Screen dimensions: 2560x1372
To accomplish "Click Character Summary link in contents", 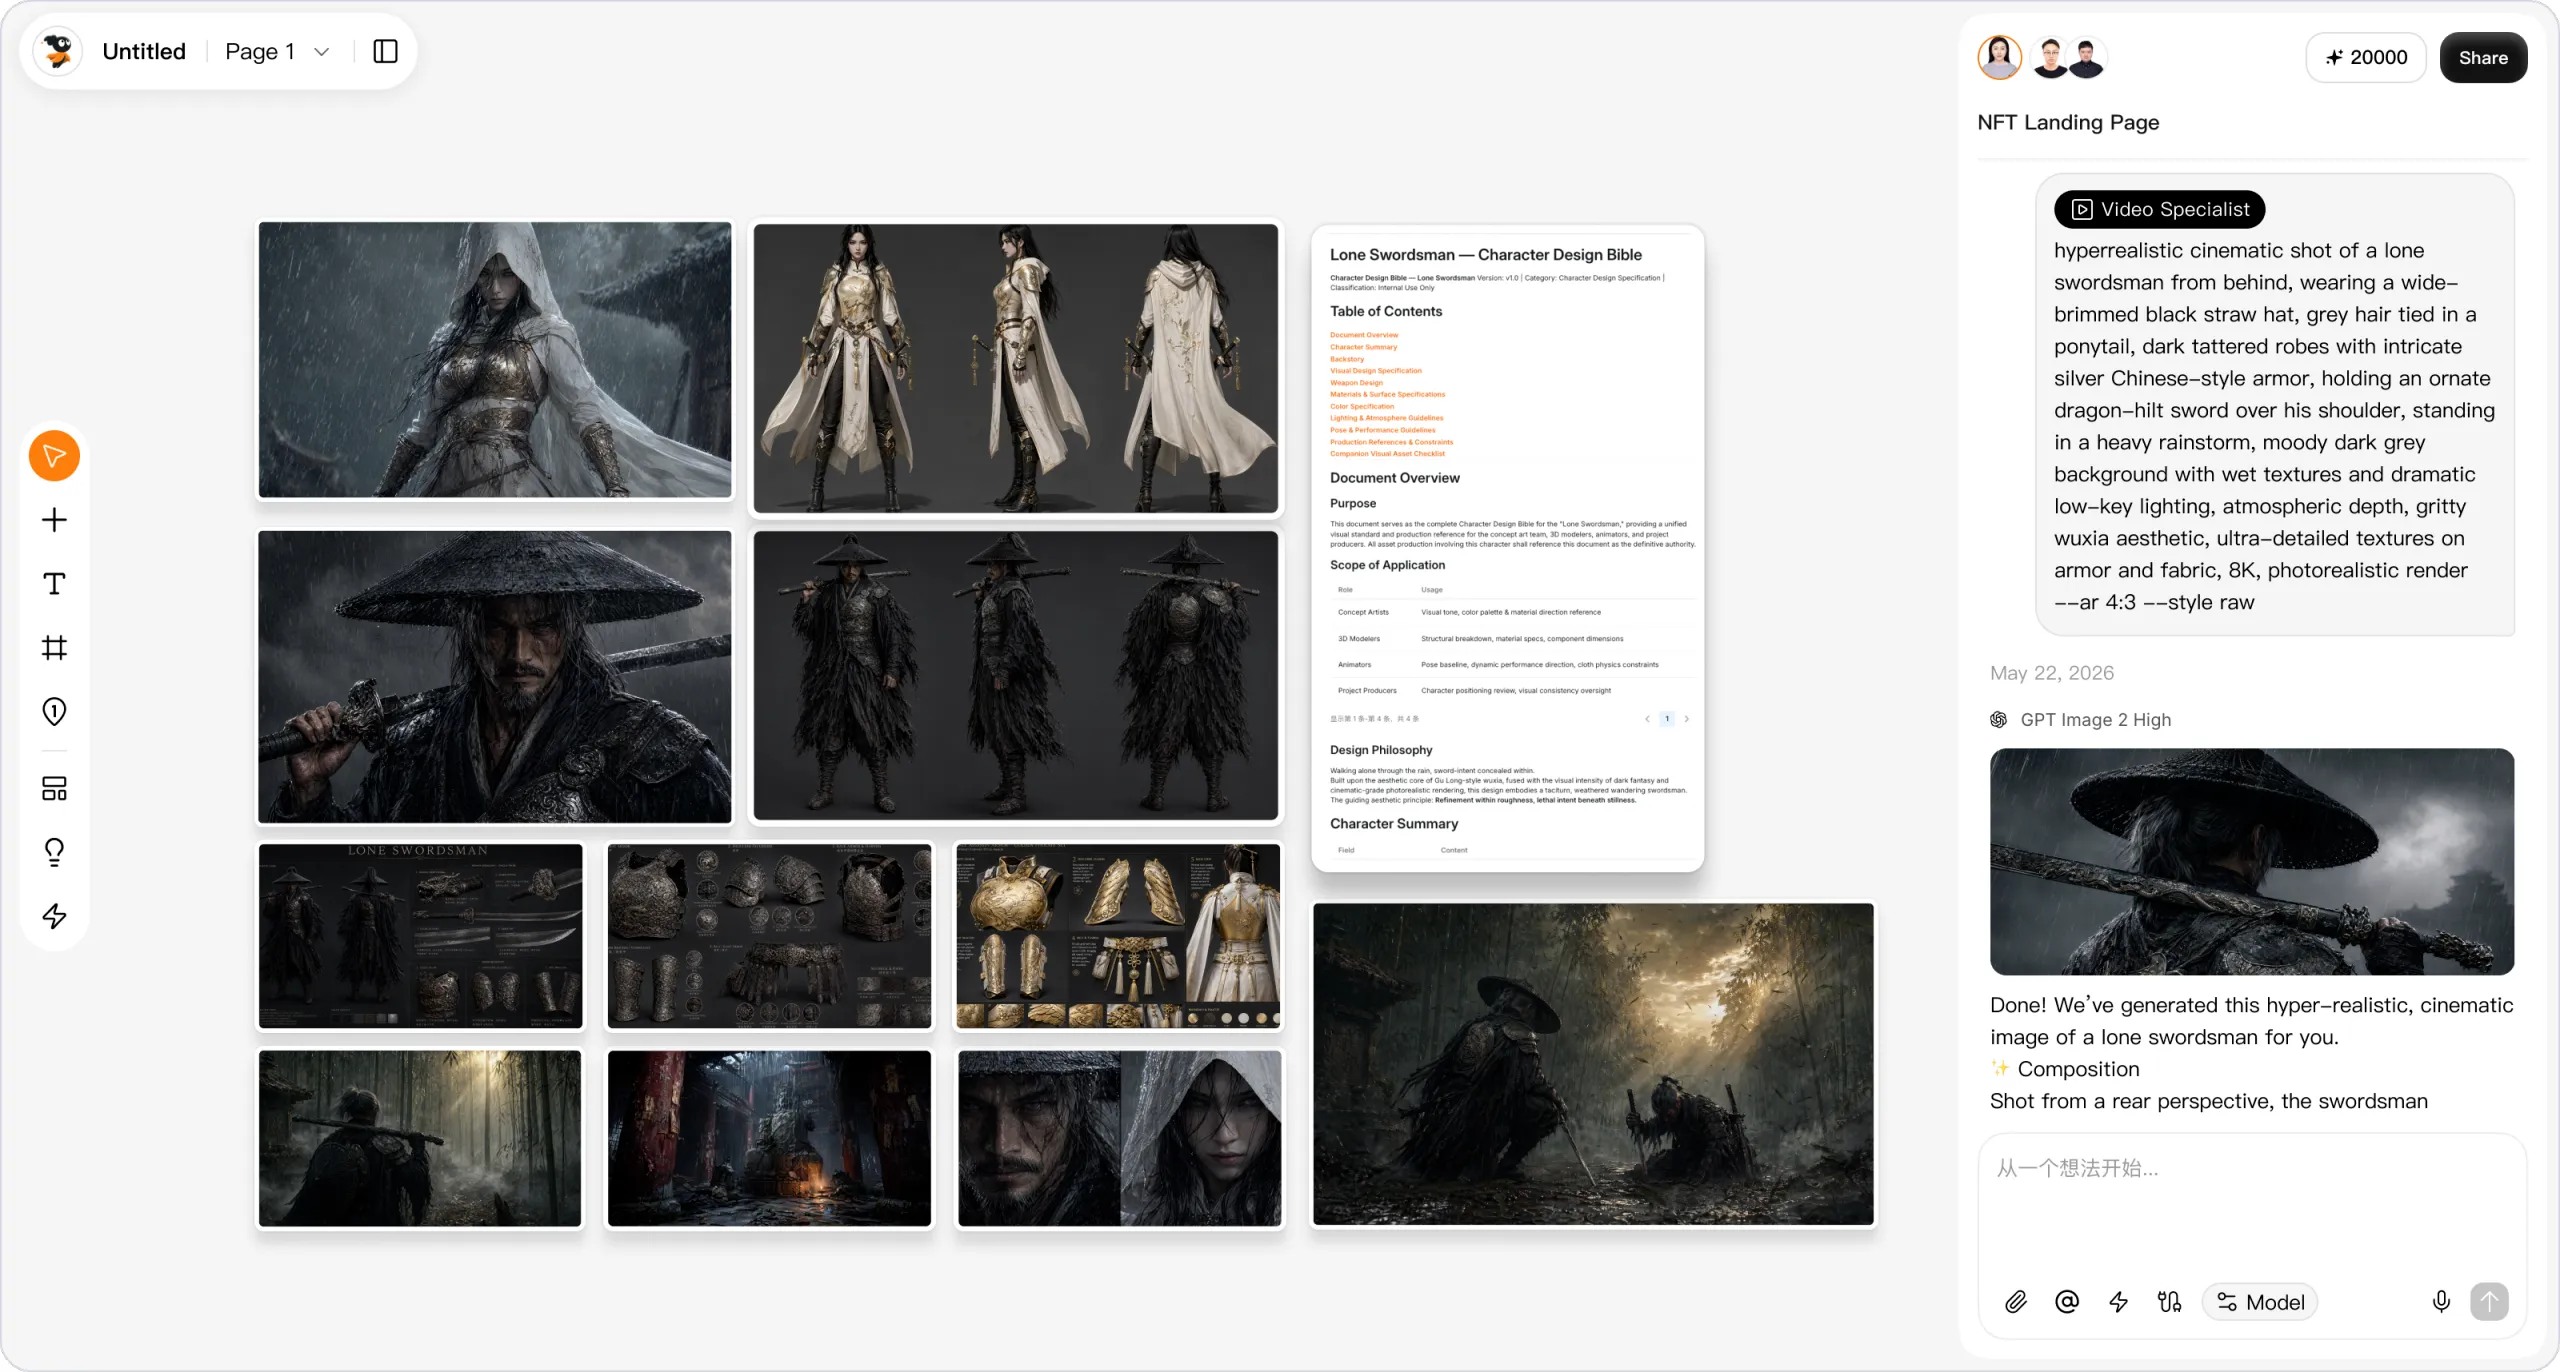I will tap(1363, 347).
